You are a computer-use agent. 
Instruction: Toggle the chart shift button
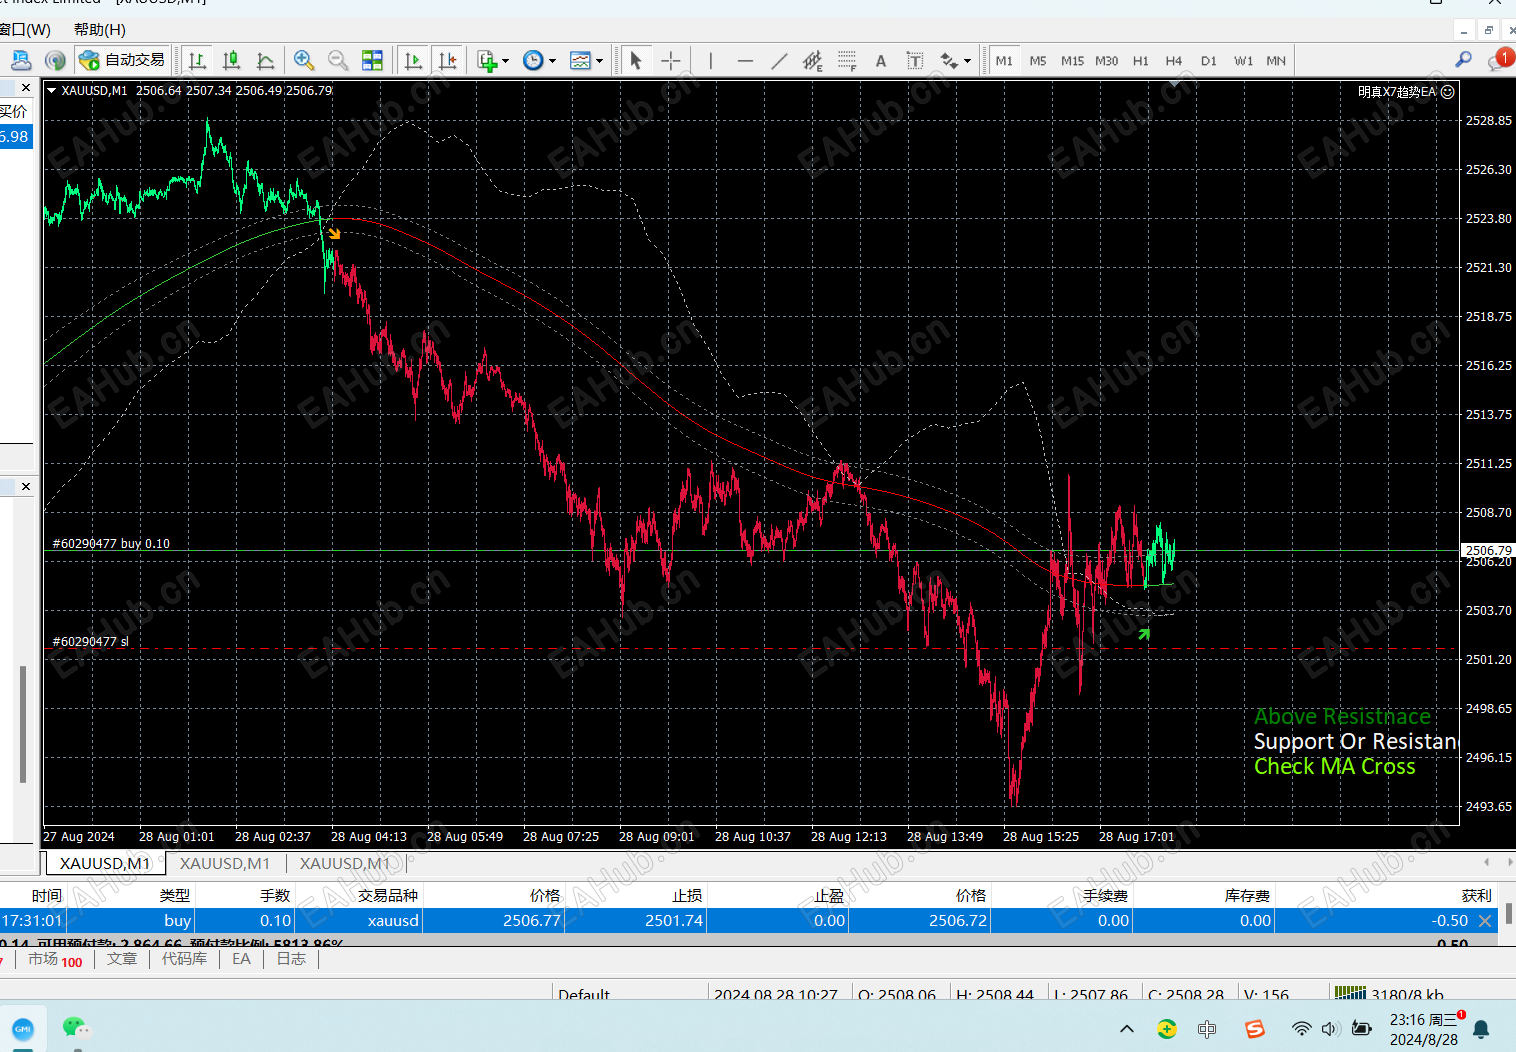pyautogui.click(x=447, y=61)
